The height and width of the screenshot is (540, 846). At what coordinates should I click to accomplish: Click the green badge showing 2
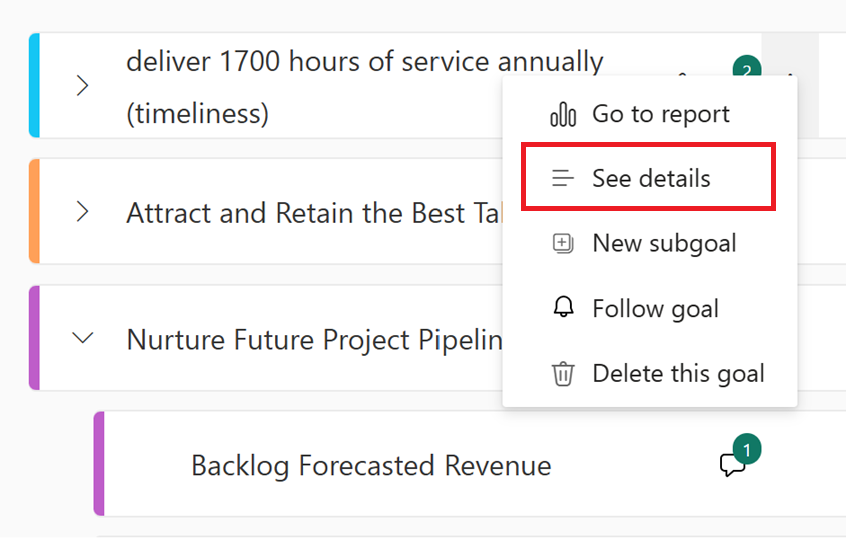click(x=746, y=70)
